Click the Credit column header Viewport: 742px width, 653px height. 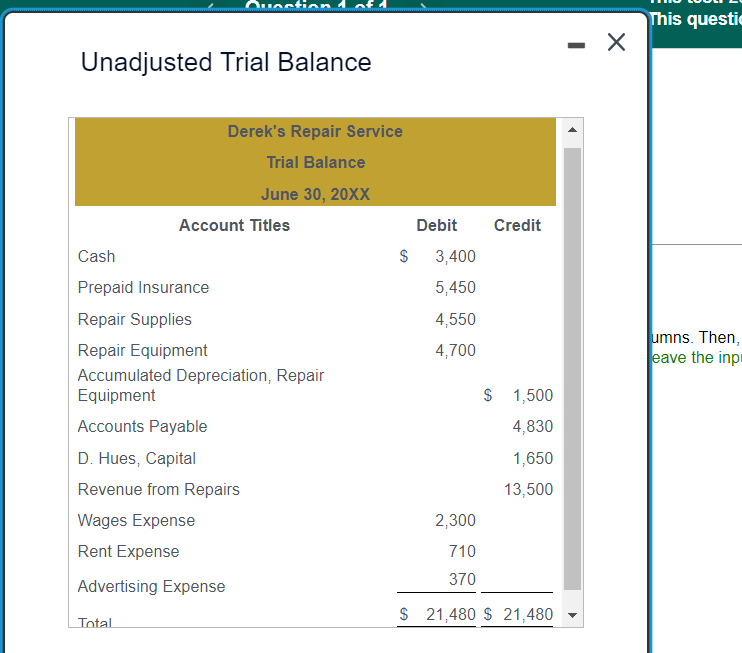point(517,225)
